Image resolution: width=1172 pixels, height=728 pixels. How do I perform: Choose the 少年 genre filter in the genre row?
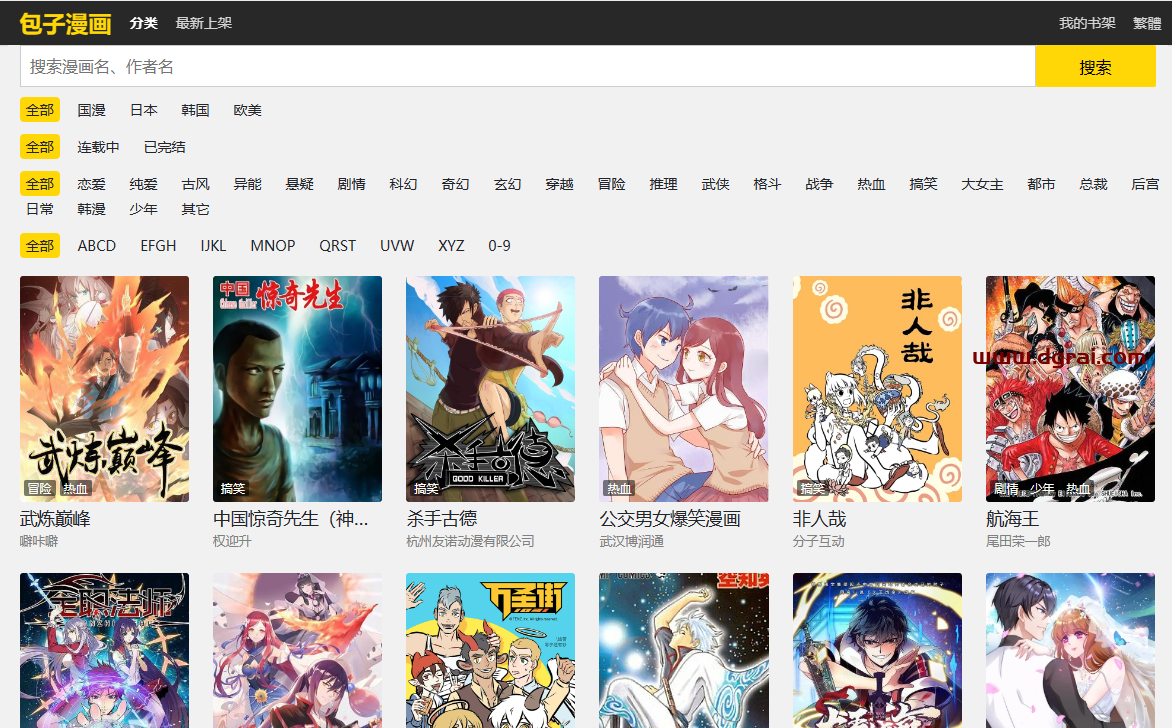144,209
